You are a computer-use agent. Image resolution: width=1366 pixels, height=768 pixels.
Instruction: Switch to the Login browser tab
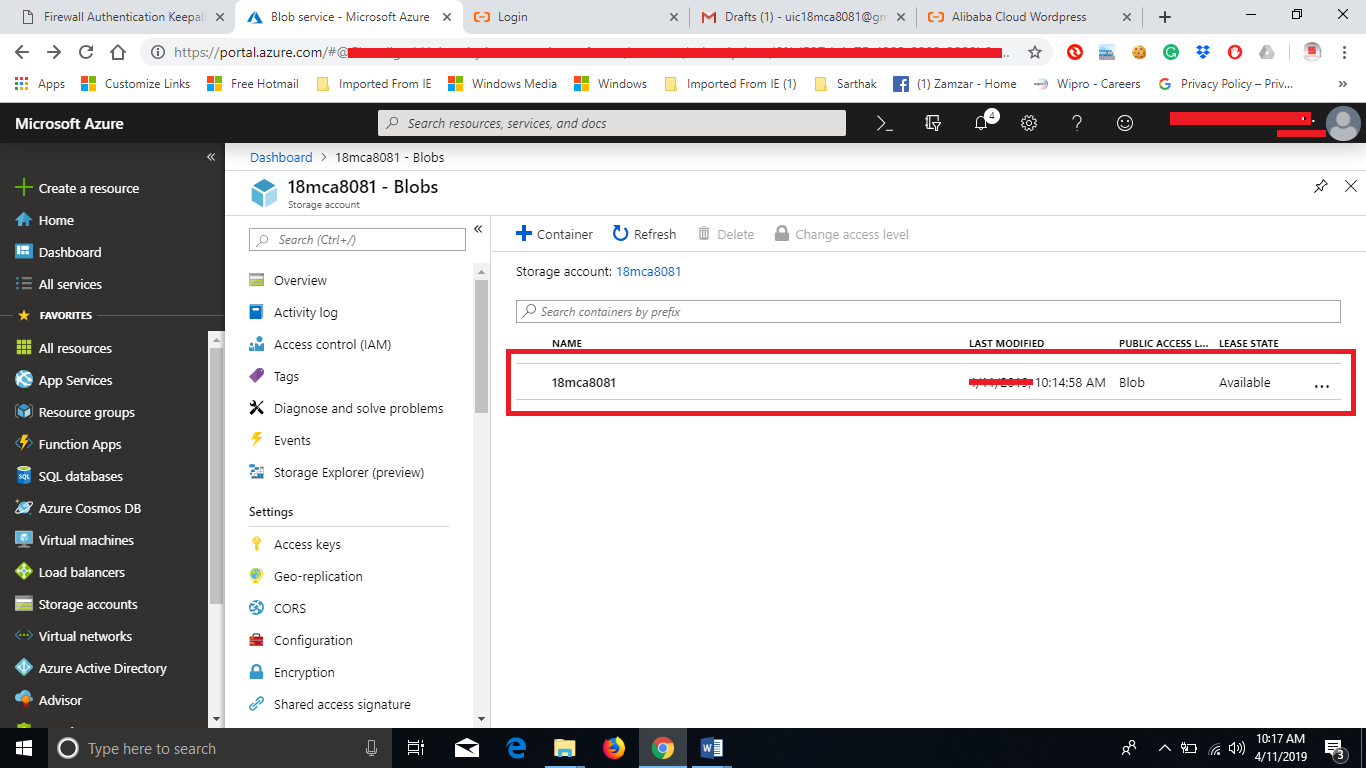(576, 17)
